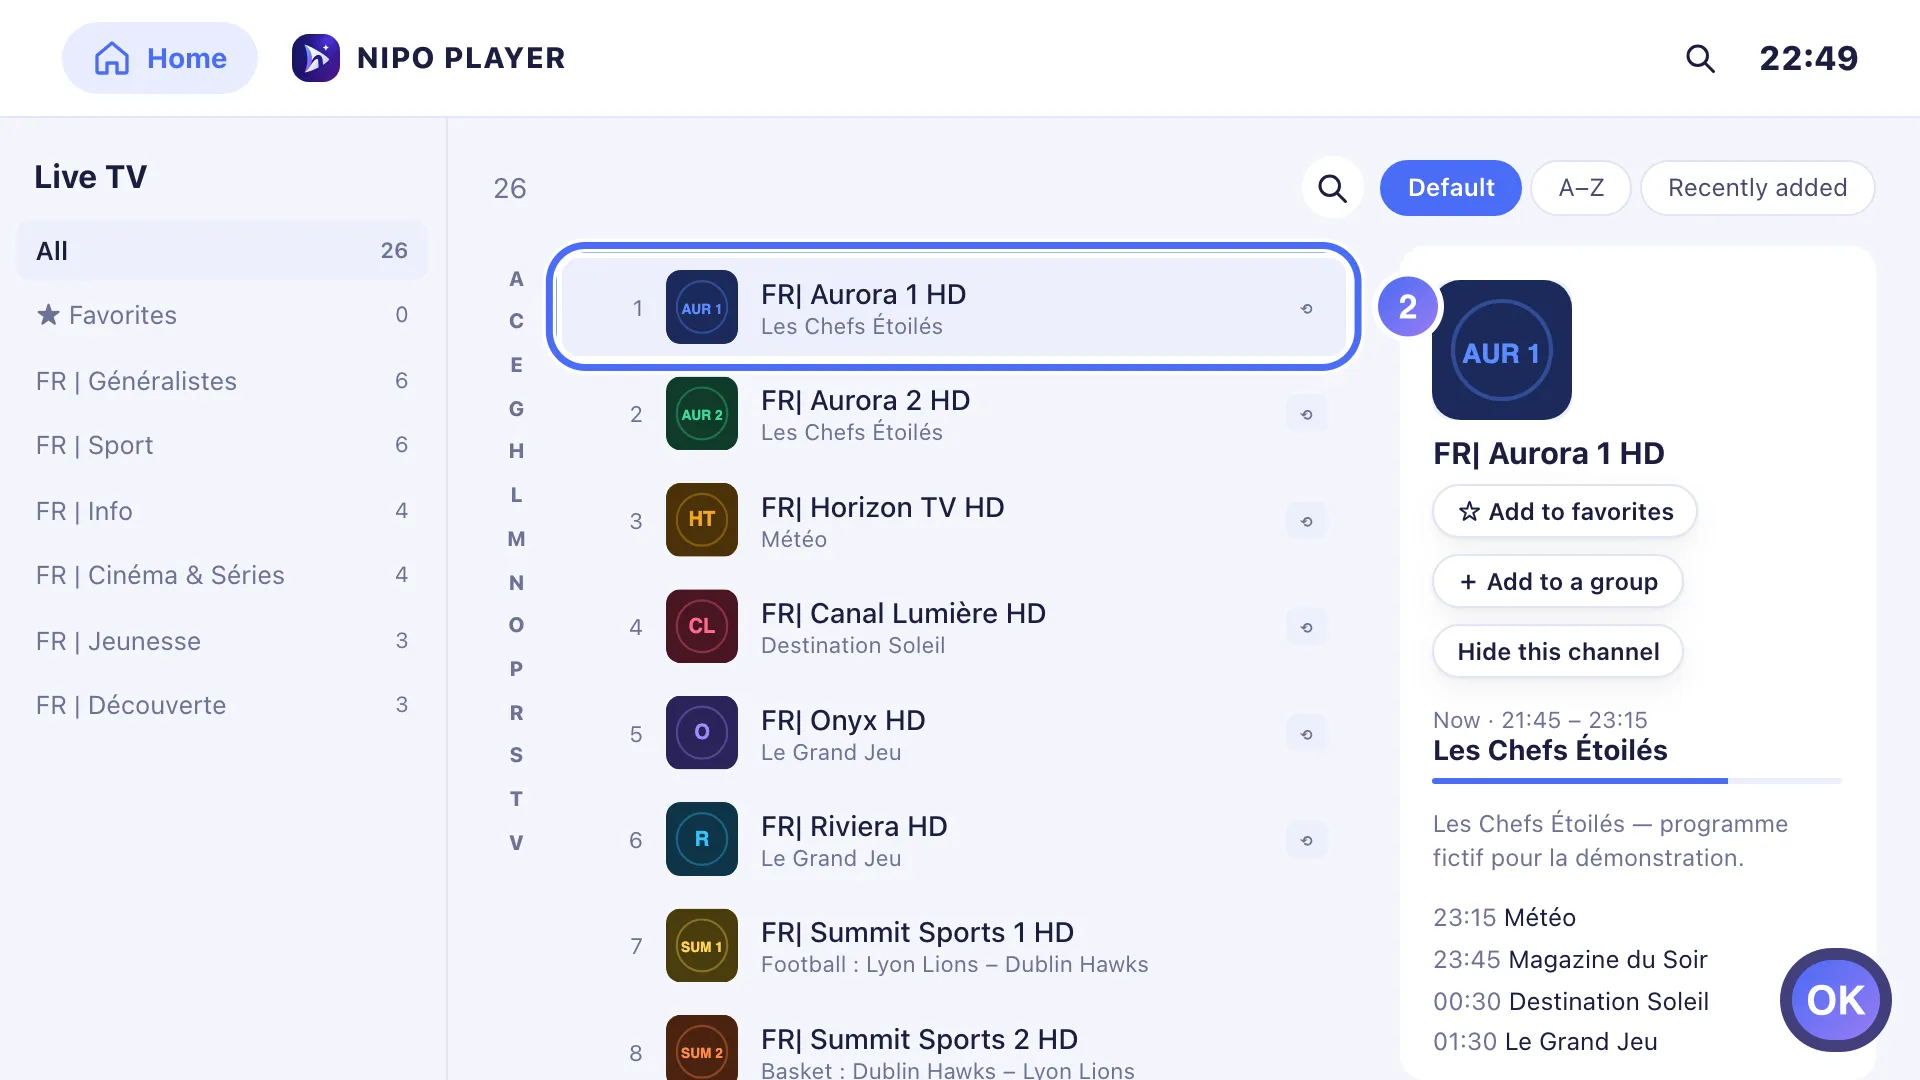Click the Home button

160,58
